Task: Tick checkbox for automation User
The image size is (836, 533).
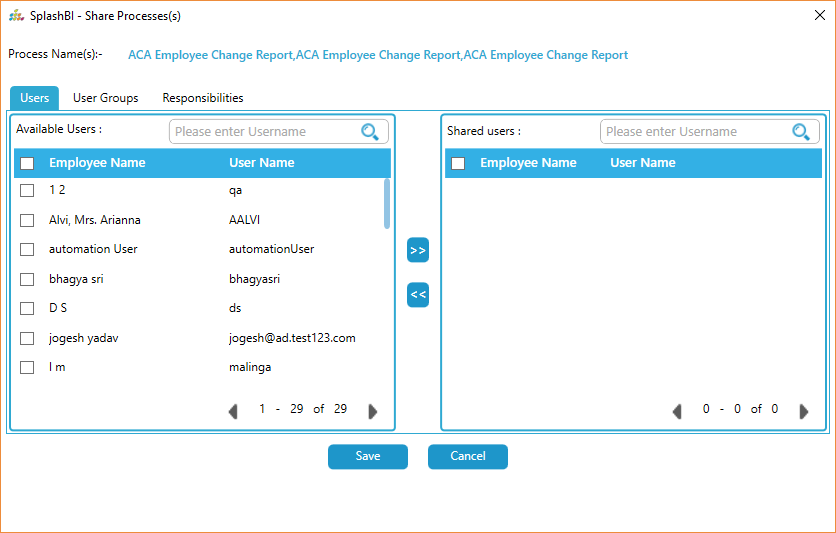Action: 27,249
